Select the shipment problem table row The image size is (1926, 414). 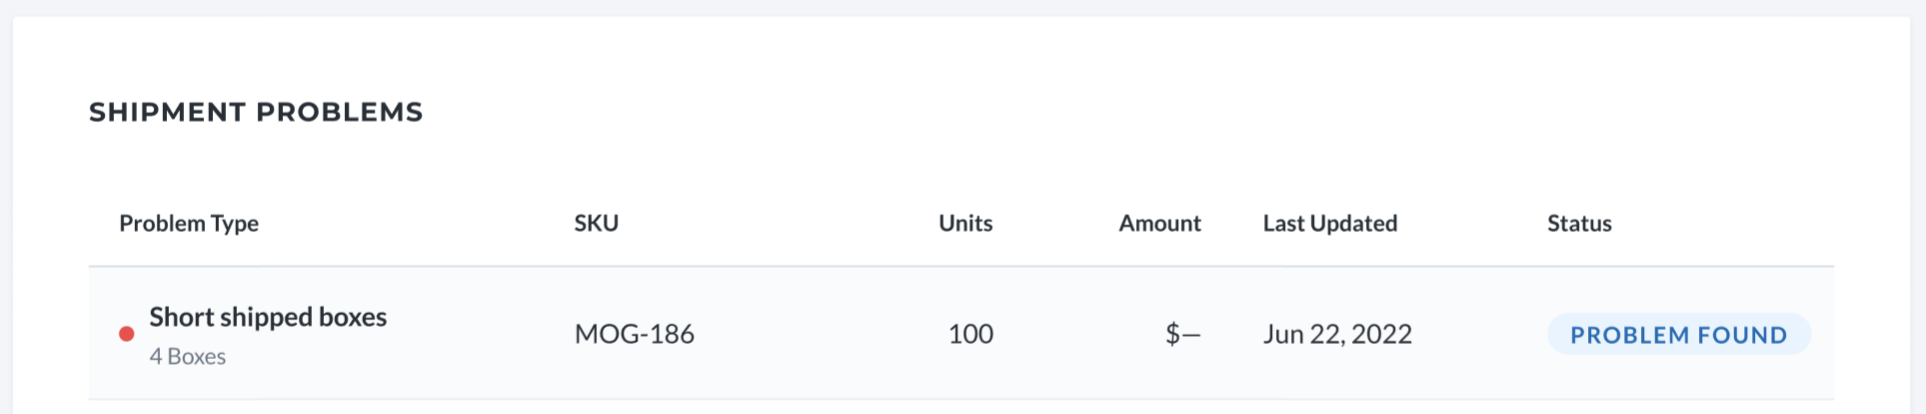tap(961, 333)
